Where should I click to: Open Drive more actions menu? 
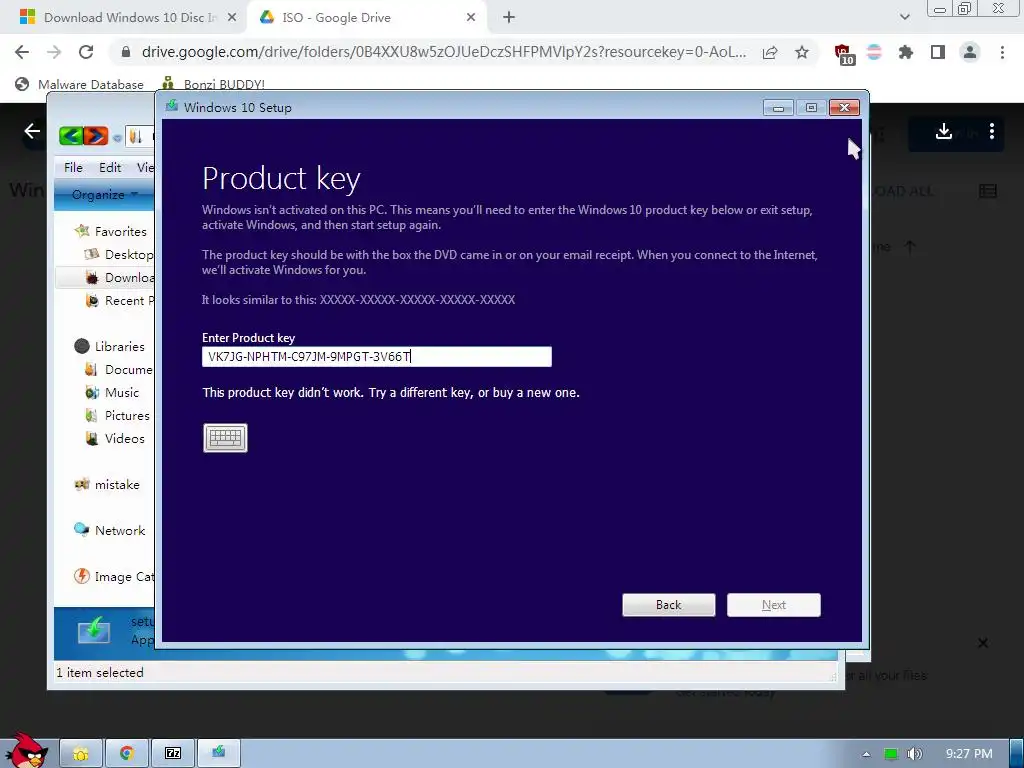point(992,131)
